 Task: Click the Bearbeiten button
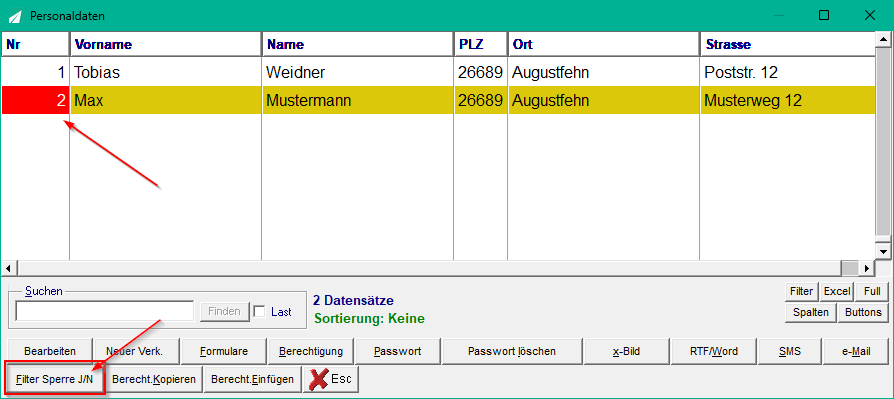[50, 351]
